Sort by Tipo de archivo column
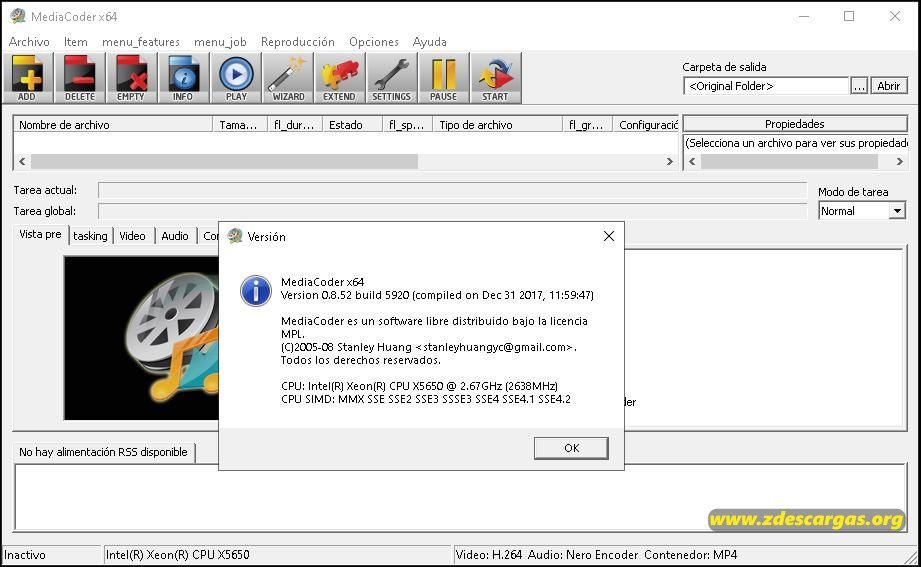Image resolution: width=921 pixels, height=567 pixels. [498, 125]
